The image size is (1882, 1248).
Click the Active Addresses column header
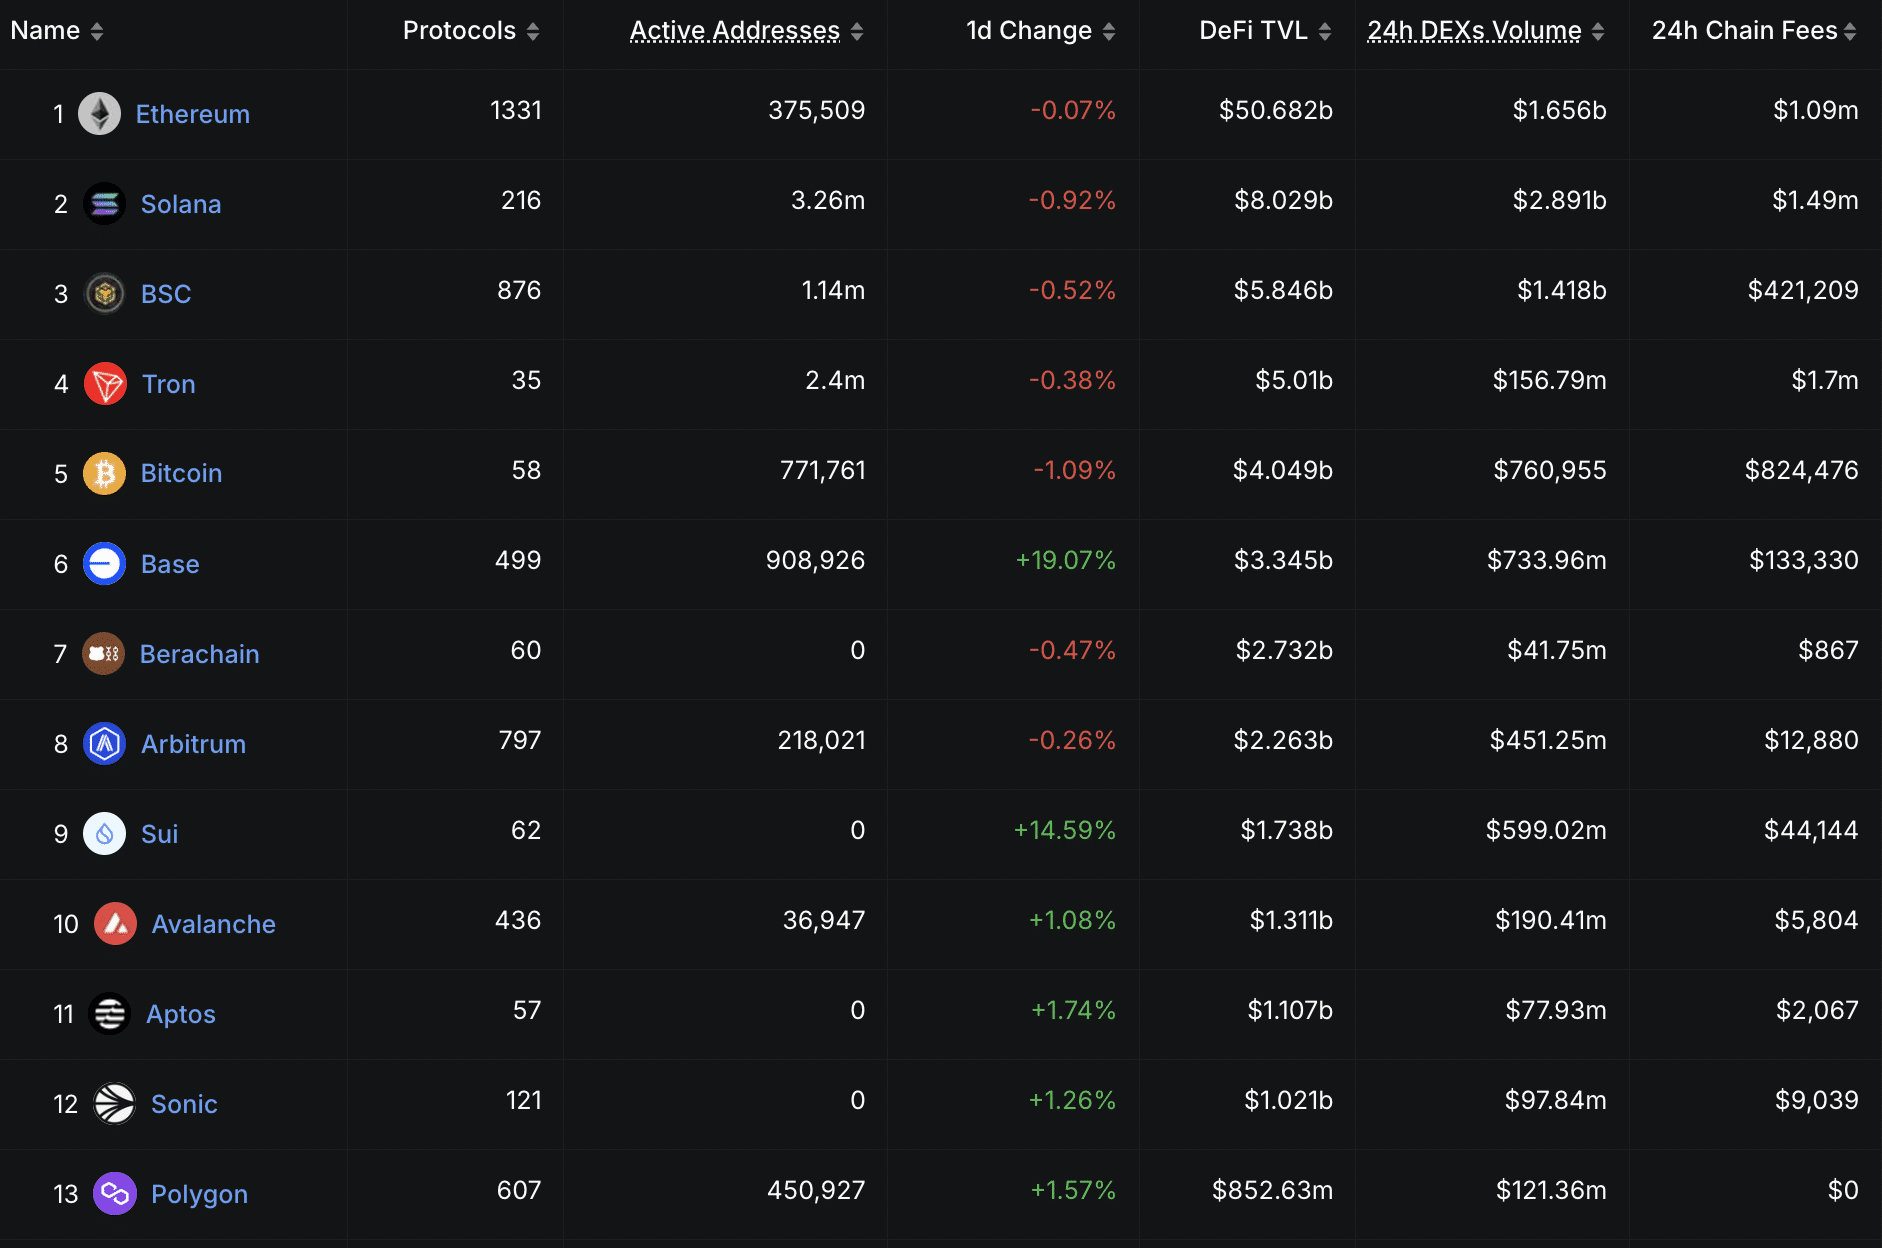tap(734, 31)
